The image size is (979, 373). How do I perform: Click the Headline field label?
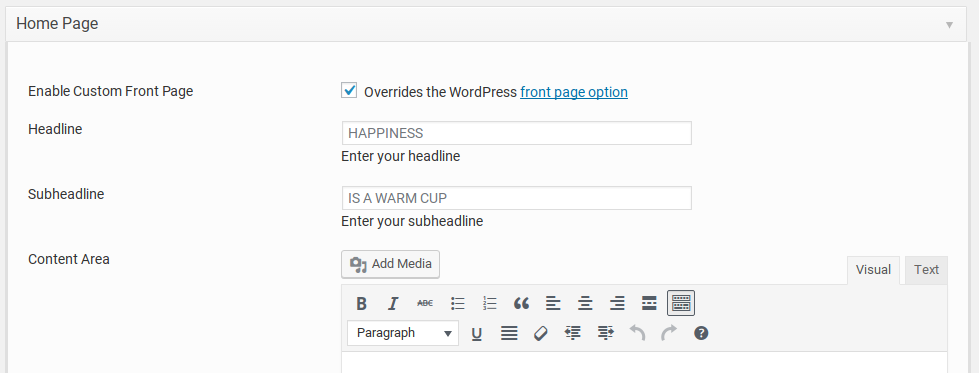click(55, 129)
